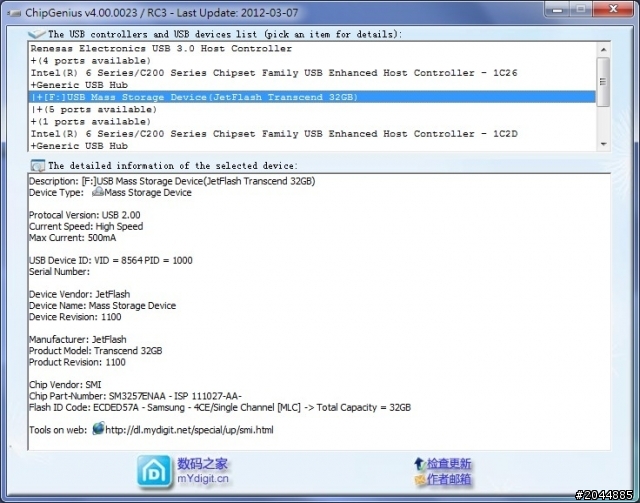Click the Mass Storage Device type icon

tap(98, 192)
